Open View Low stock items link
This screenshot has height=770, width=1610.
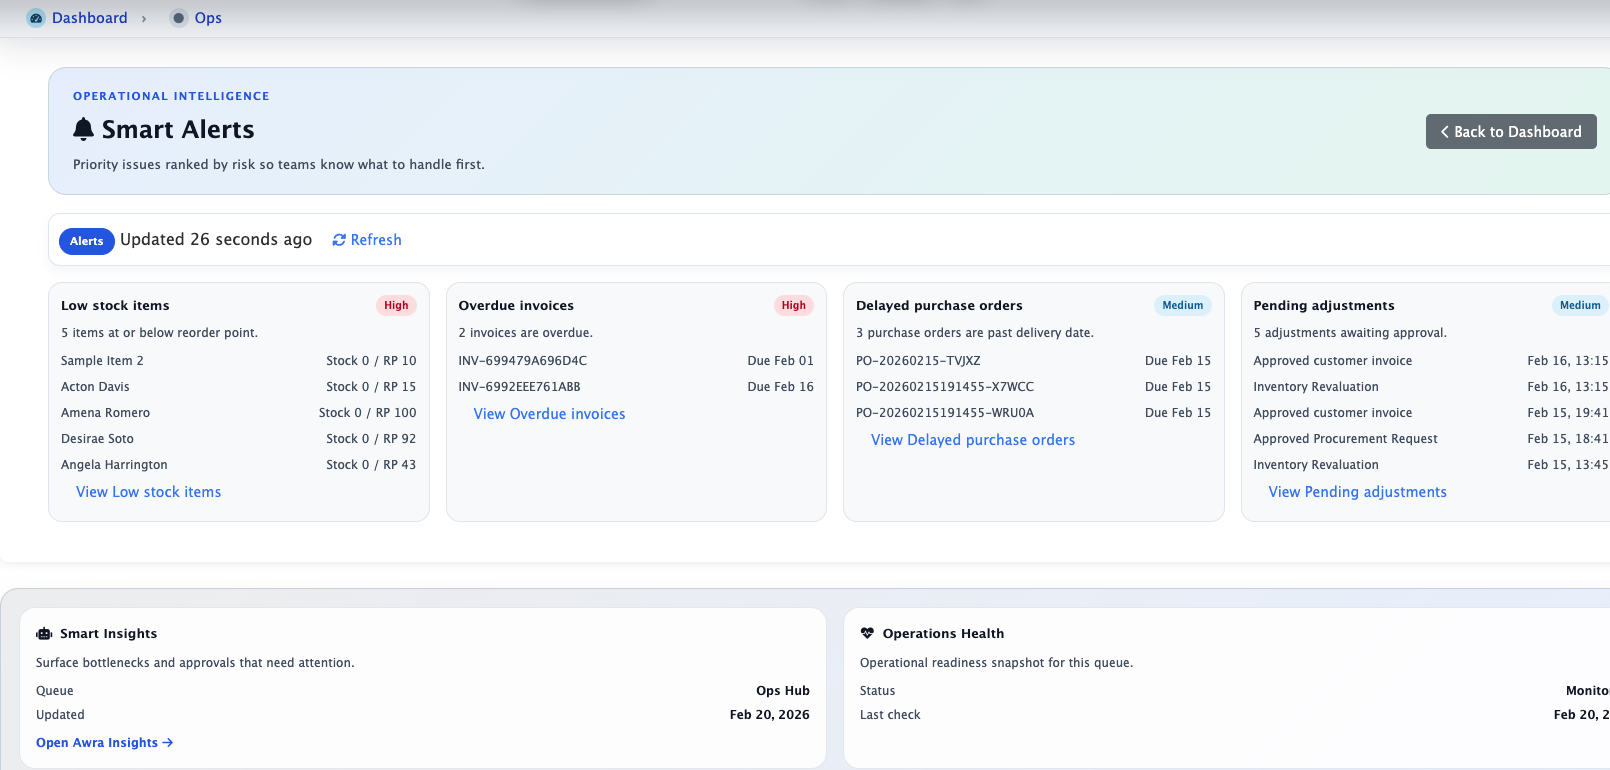[148, 492]
